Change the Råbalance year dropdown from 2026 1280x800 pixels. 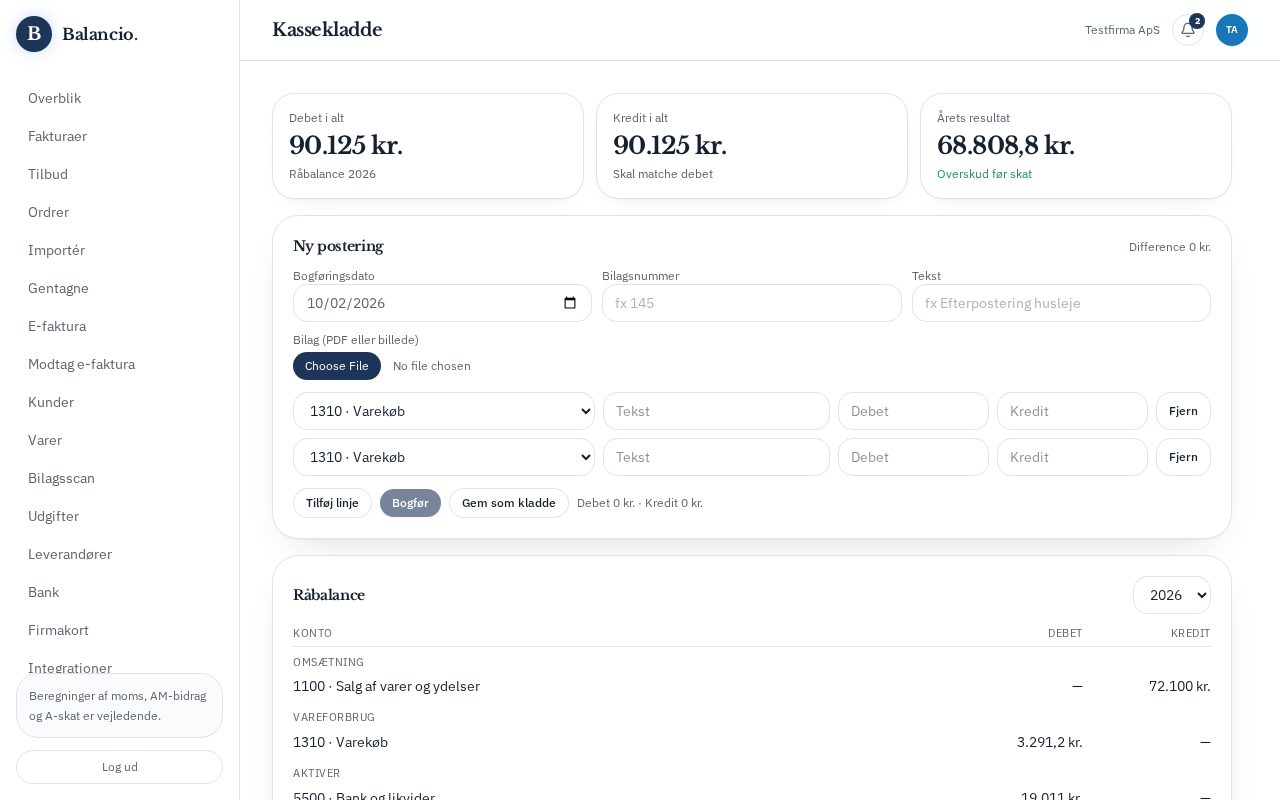click(x=1172, y=595)
